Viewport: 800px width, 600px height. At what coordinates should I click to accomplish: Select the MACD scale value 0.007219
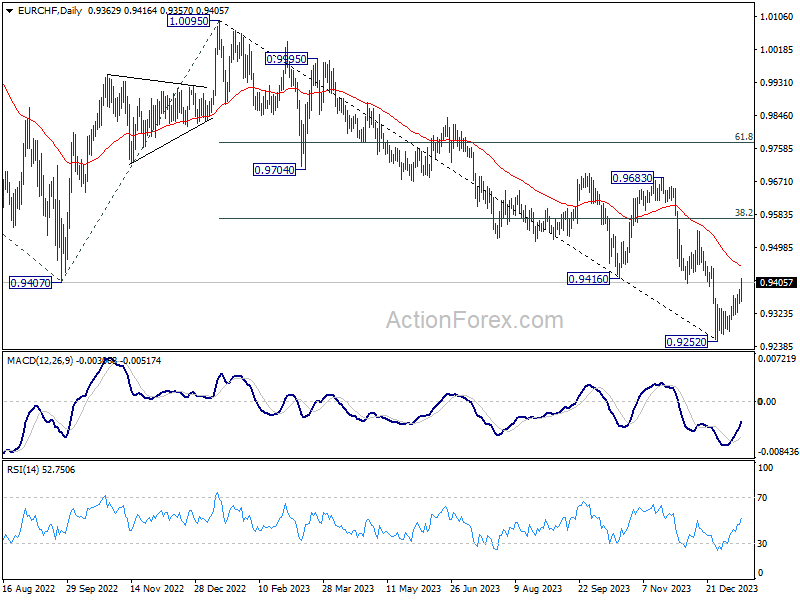click(777, 359)
